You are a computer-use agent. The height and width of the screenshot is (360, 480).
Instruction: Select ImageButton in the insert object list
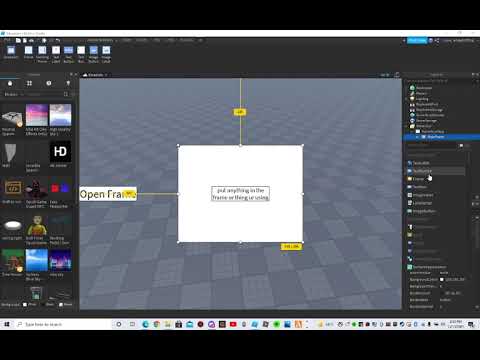421,211
